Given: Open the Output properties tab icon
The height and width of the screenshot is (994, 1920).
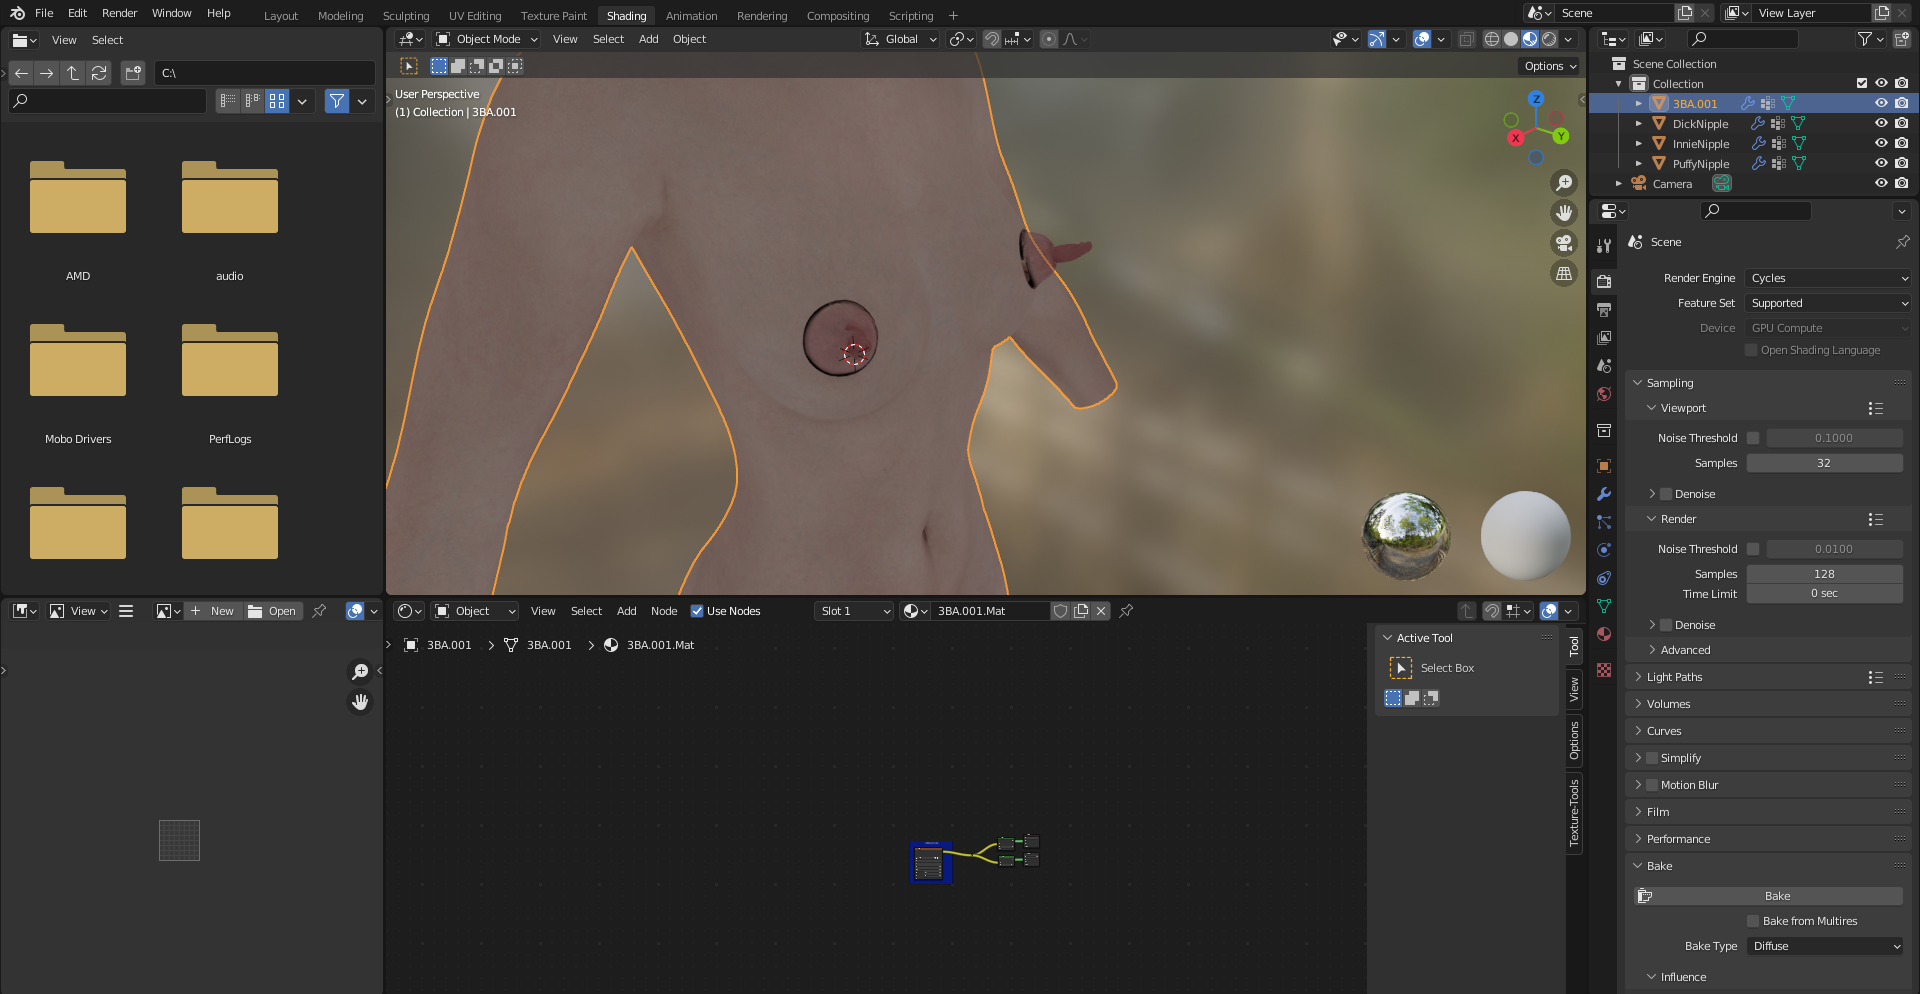Looking at the screenshot, I should [x=1604, y=310].
